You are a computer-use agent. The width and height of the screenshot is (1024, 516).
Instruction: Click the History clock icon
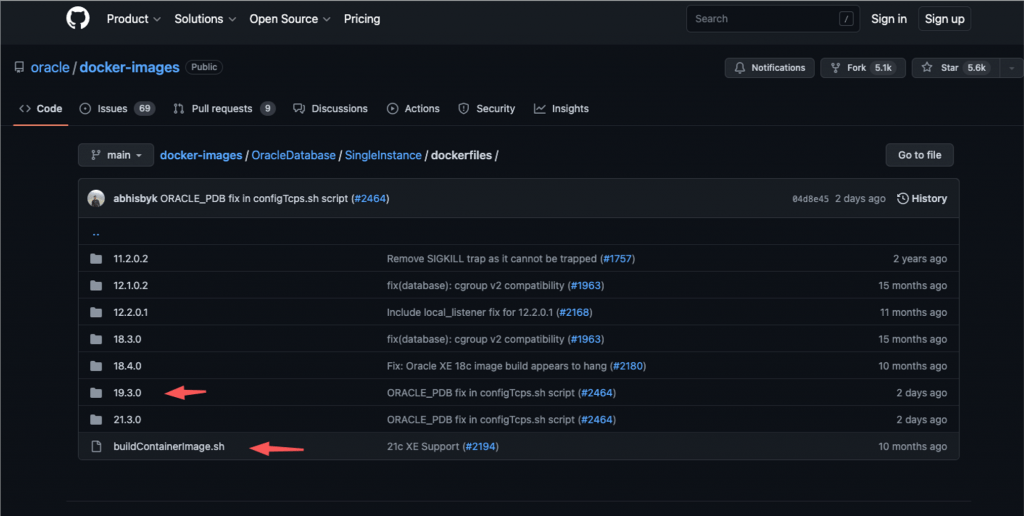tap(903, 199)
